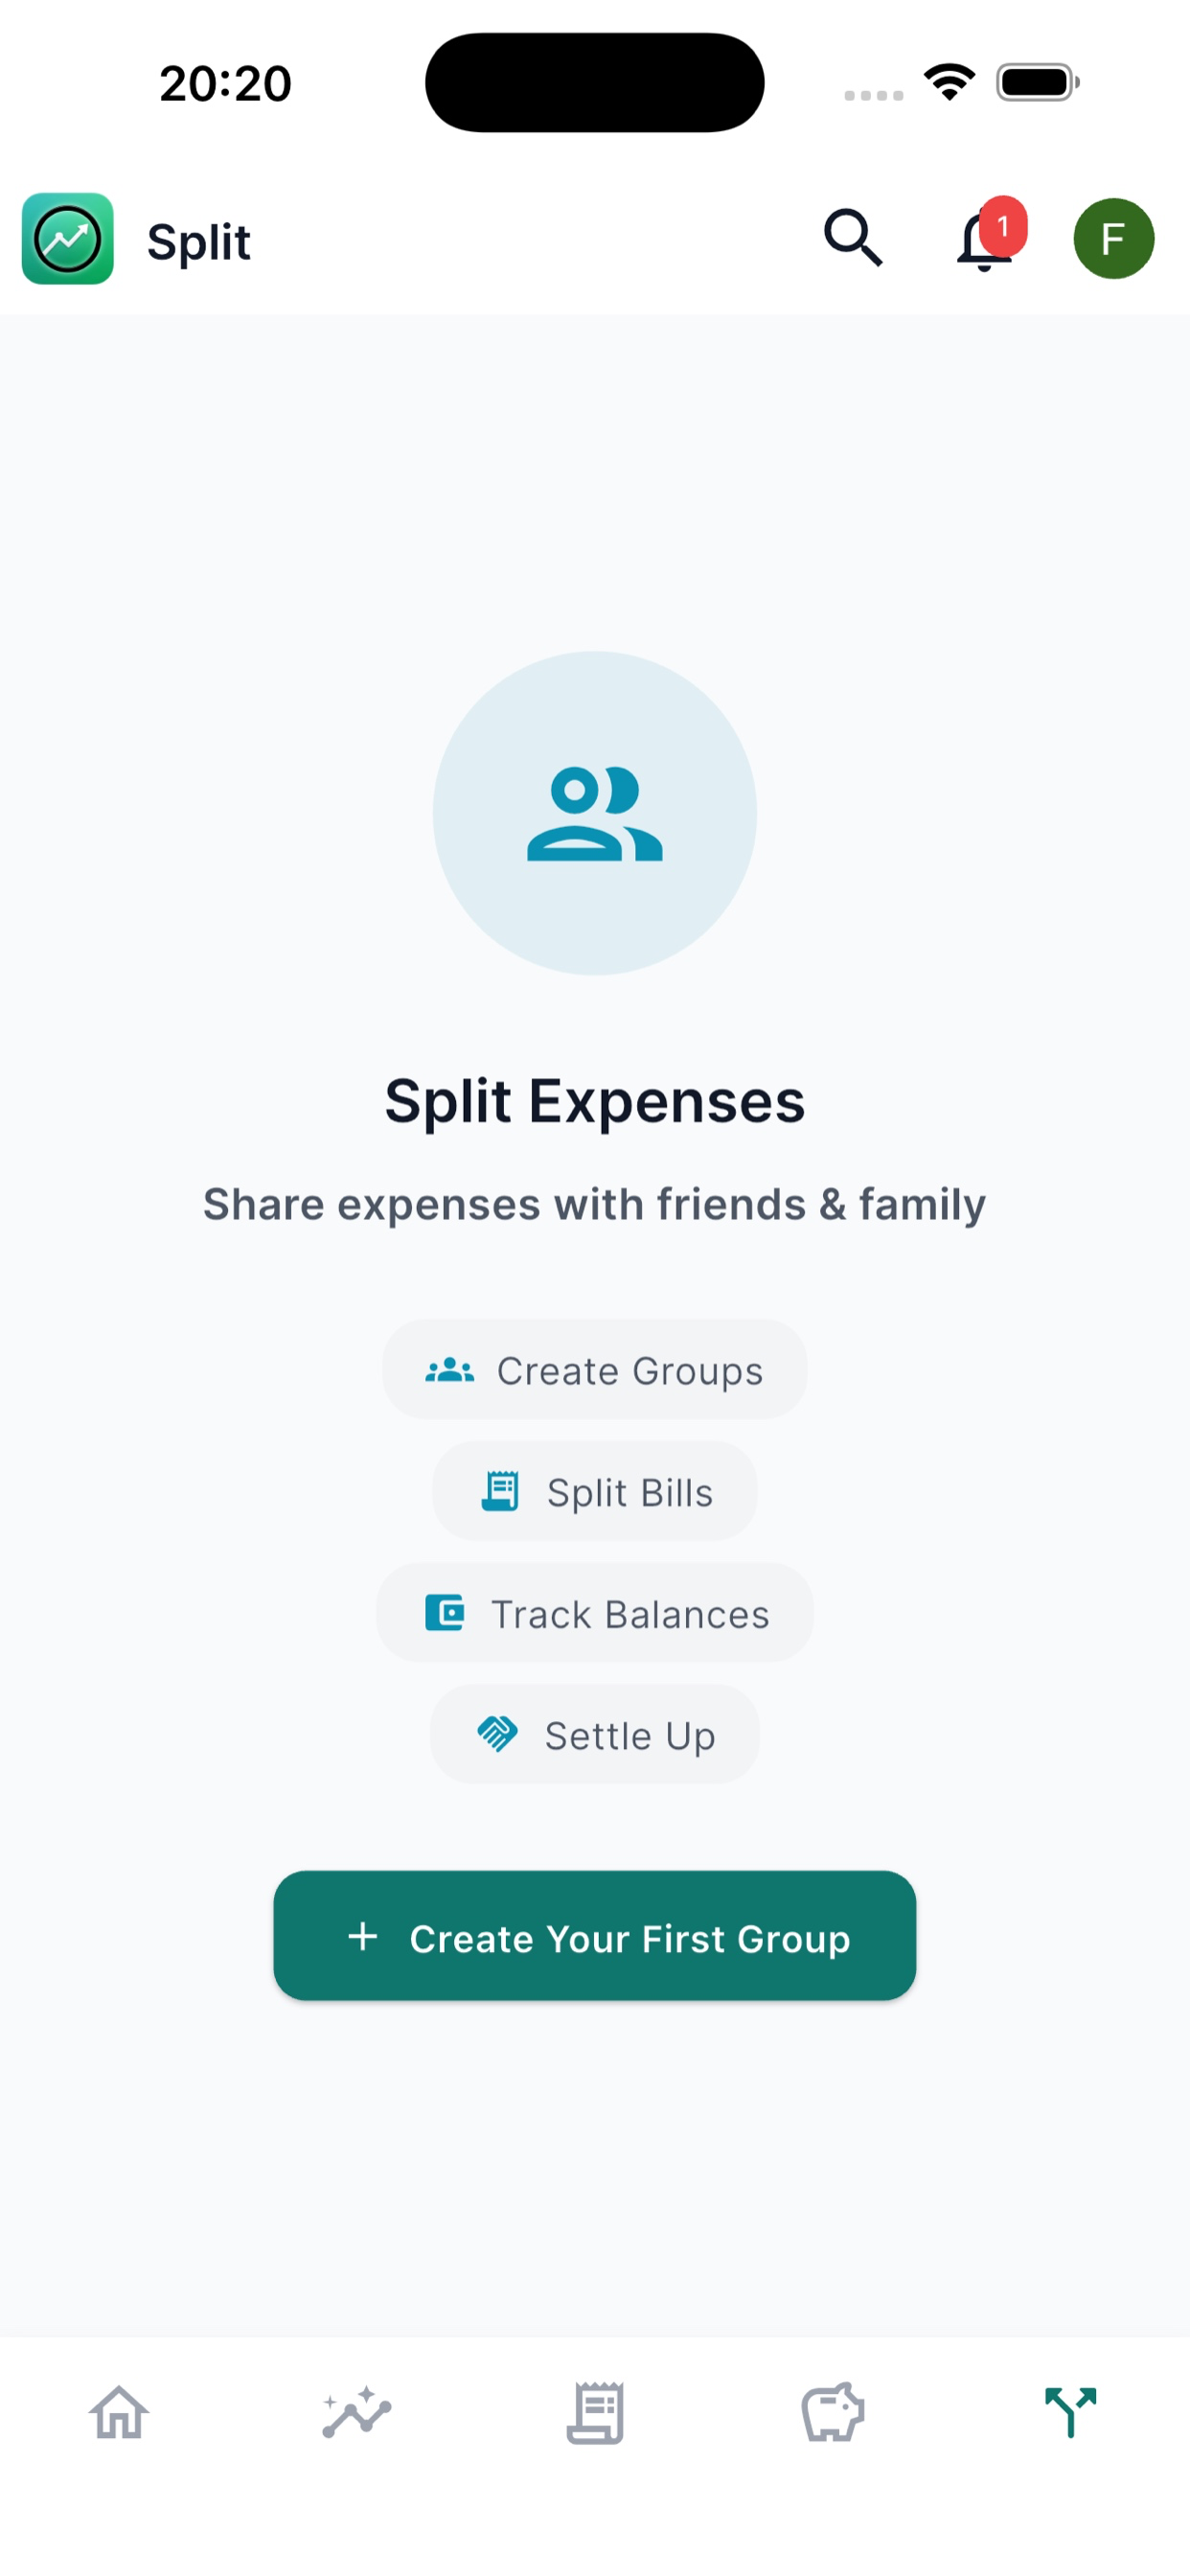Click the plus icon on create button
Viewport: 1190px width, 2576px height.
(363, 1937)
